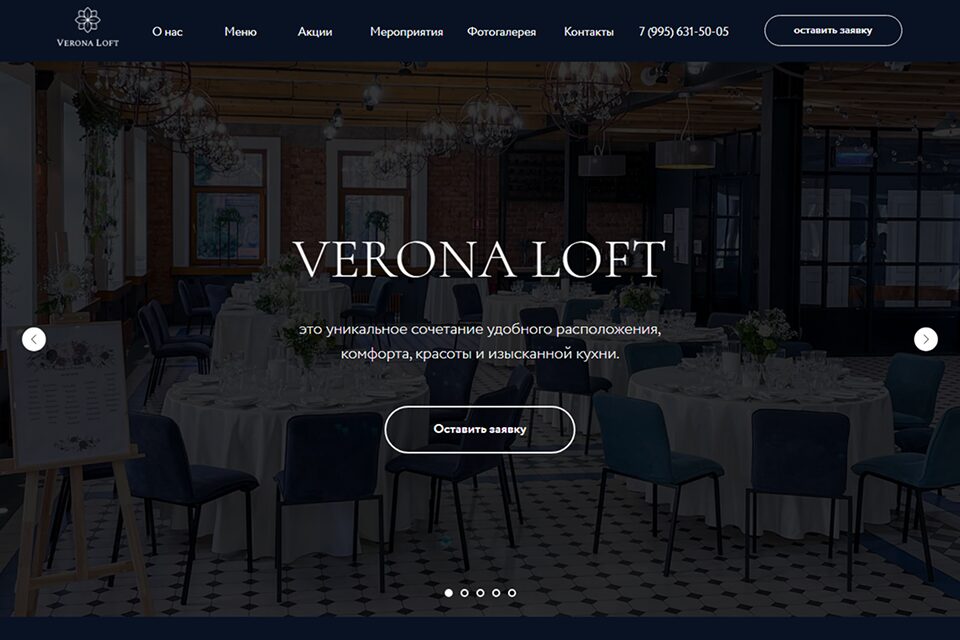Screen dimensions: 960x640
Task: Click the VERONA LOFT hero heading
Action: (x=479, y=259)
